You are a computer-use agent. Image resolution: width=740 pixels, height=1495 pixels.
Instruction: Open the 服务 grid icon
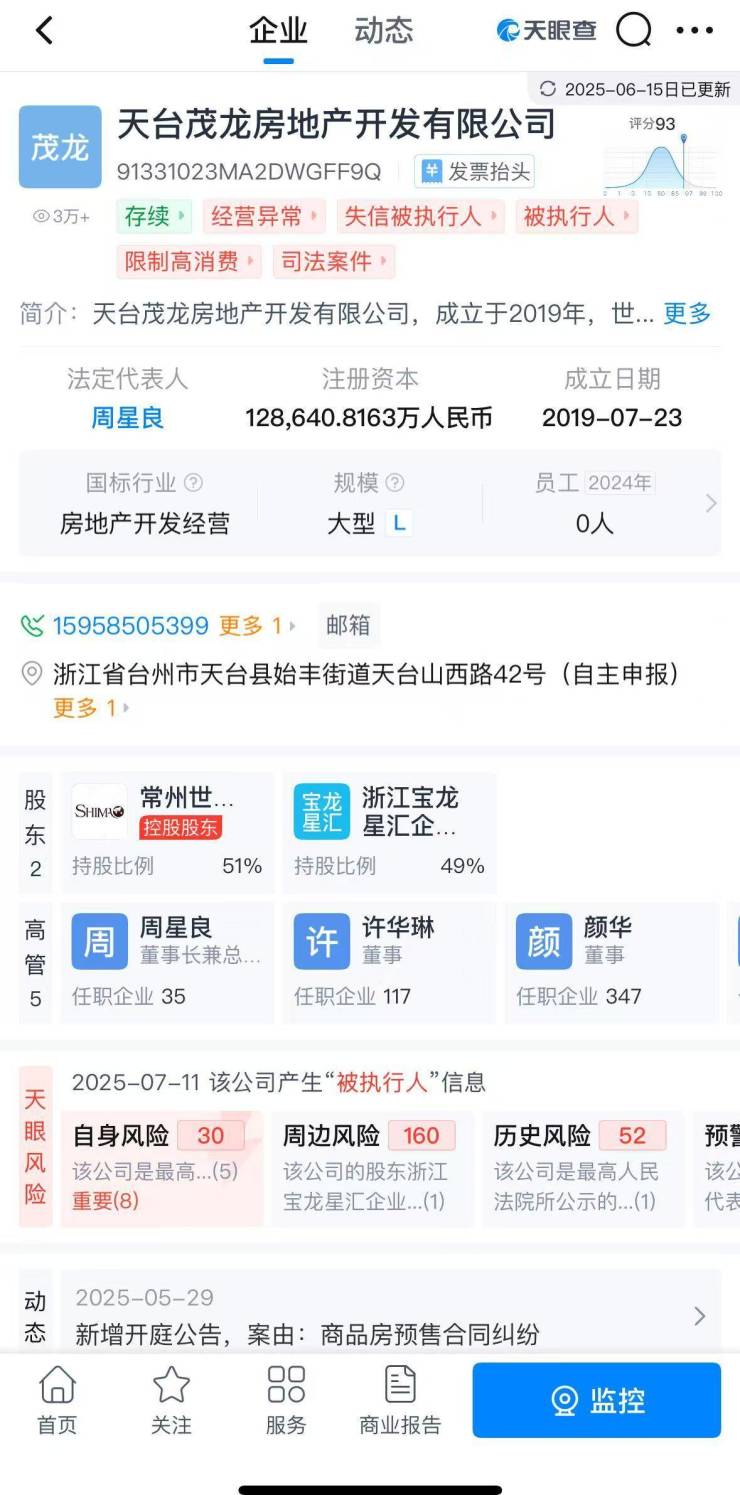[x=286, y=1400]
